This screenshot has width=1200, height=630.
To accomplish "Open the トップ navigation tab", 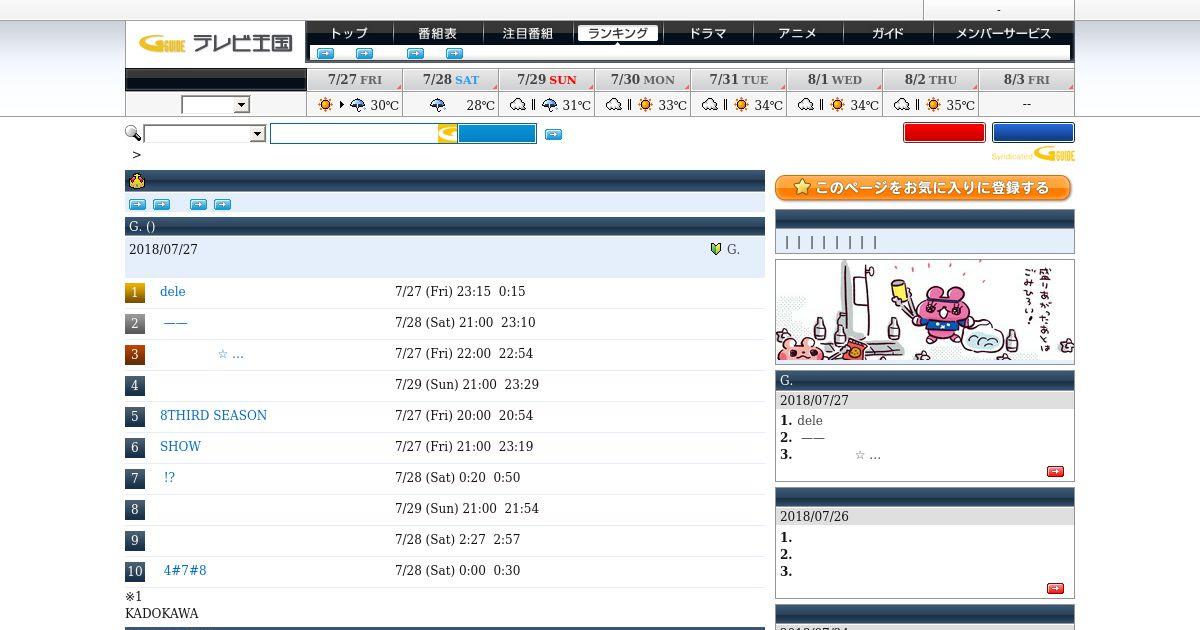I will [349, 33].
